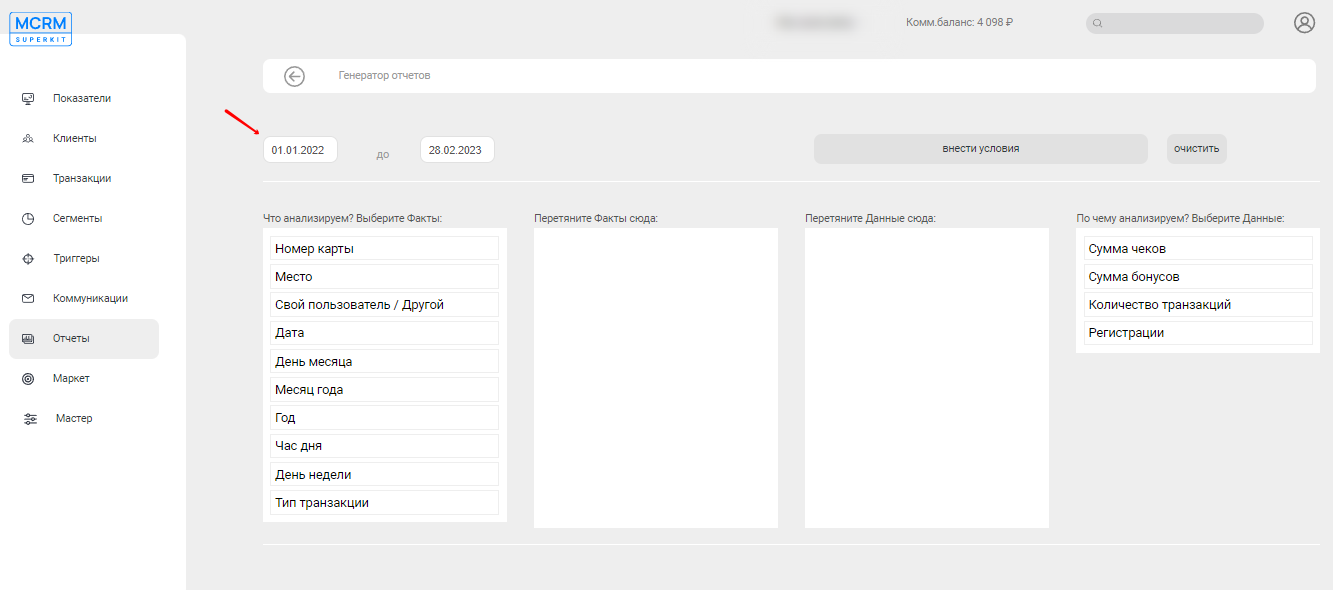Image resolution: width=1333 pixels, height=590 pixels.
Task: Open Транзакции menu item
Action: (x=82, y=178)
